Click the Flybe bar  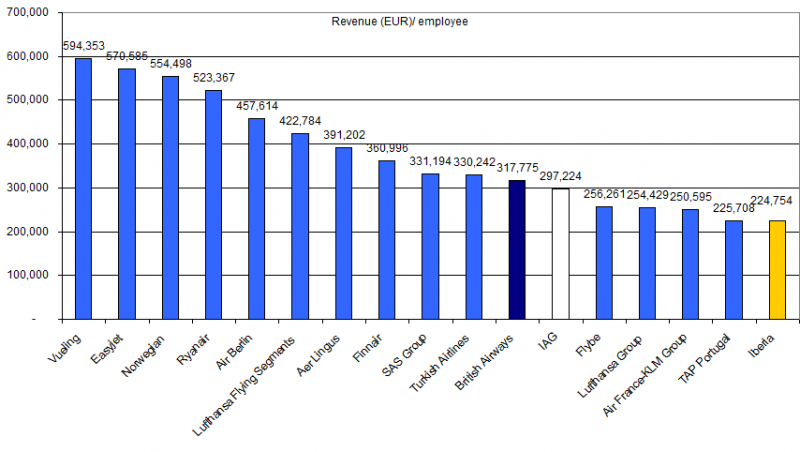click(x=604, y=263)
